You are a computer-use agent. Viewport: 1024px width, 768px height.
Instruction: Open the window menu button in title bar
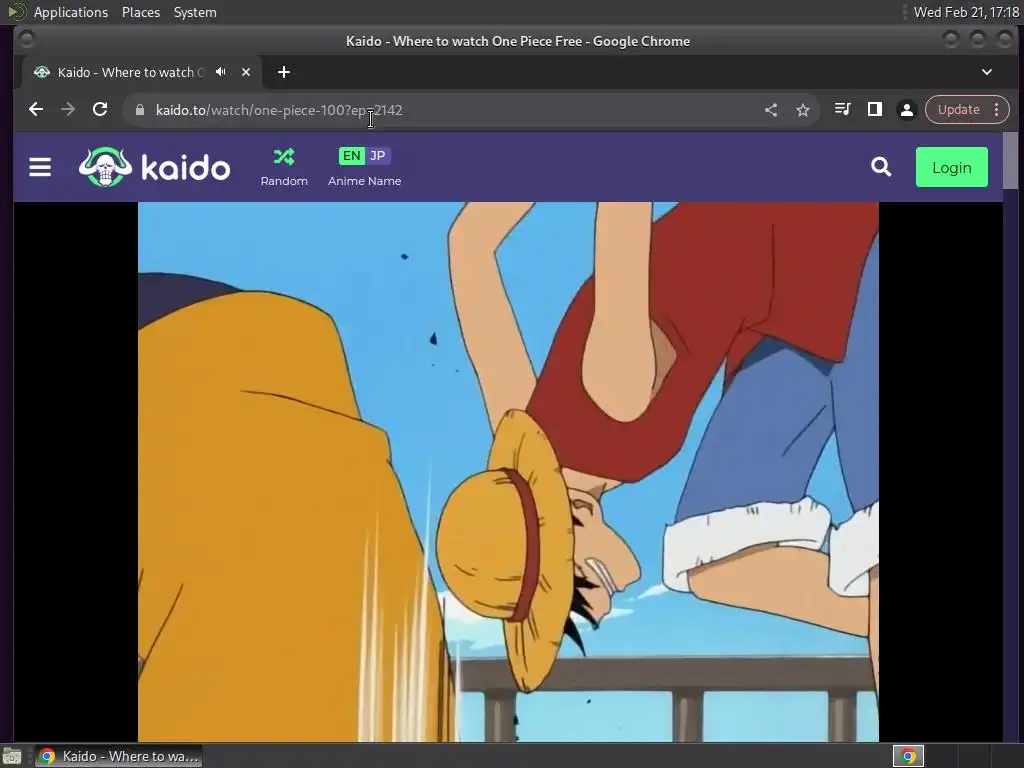[27, 40]
